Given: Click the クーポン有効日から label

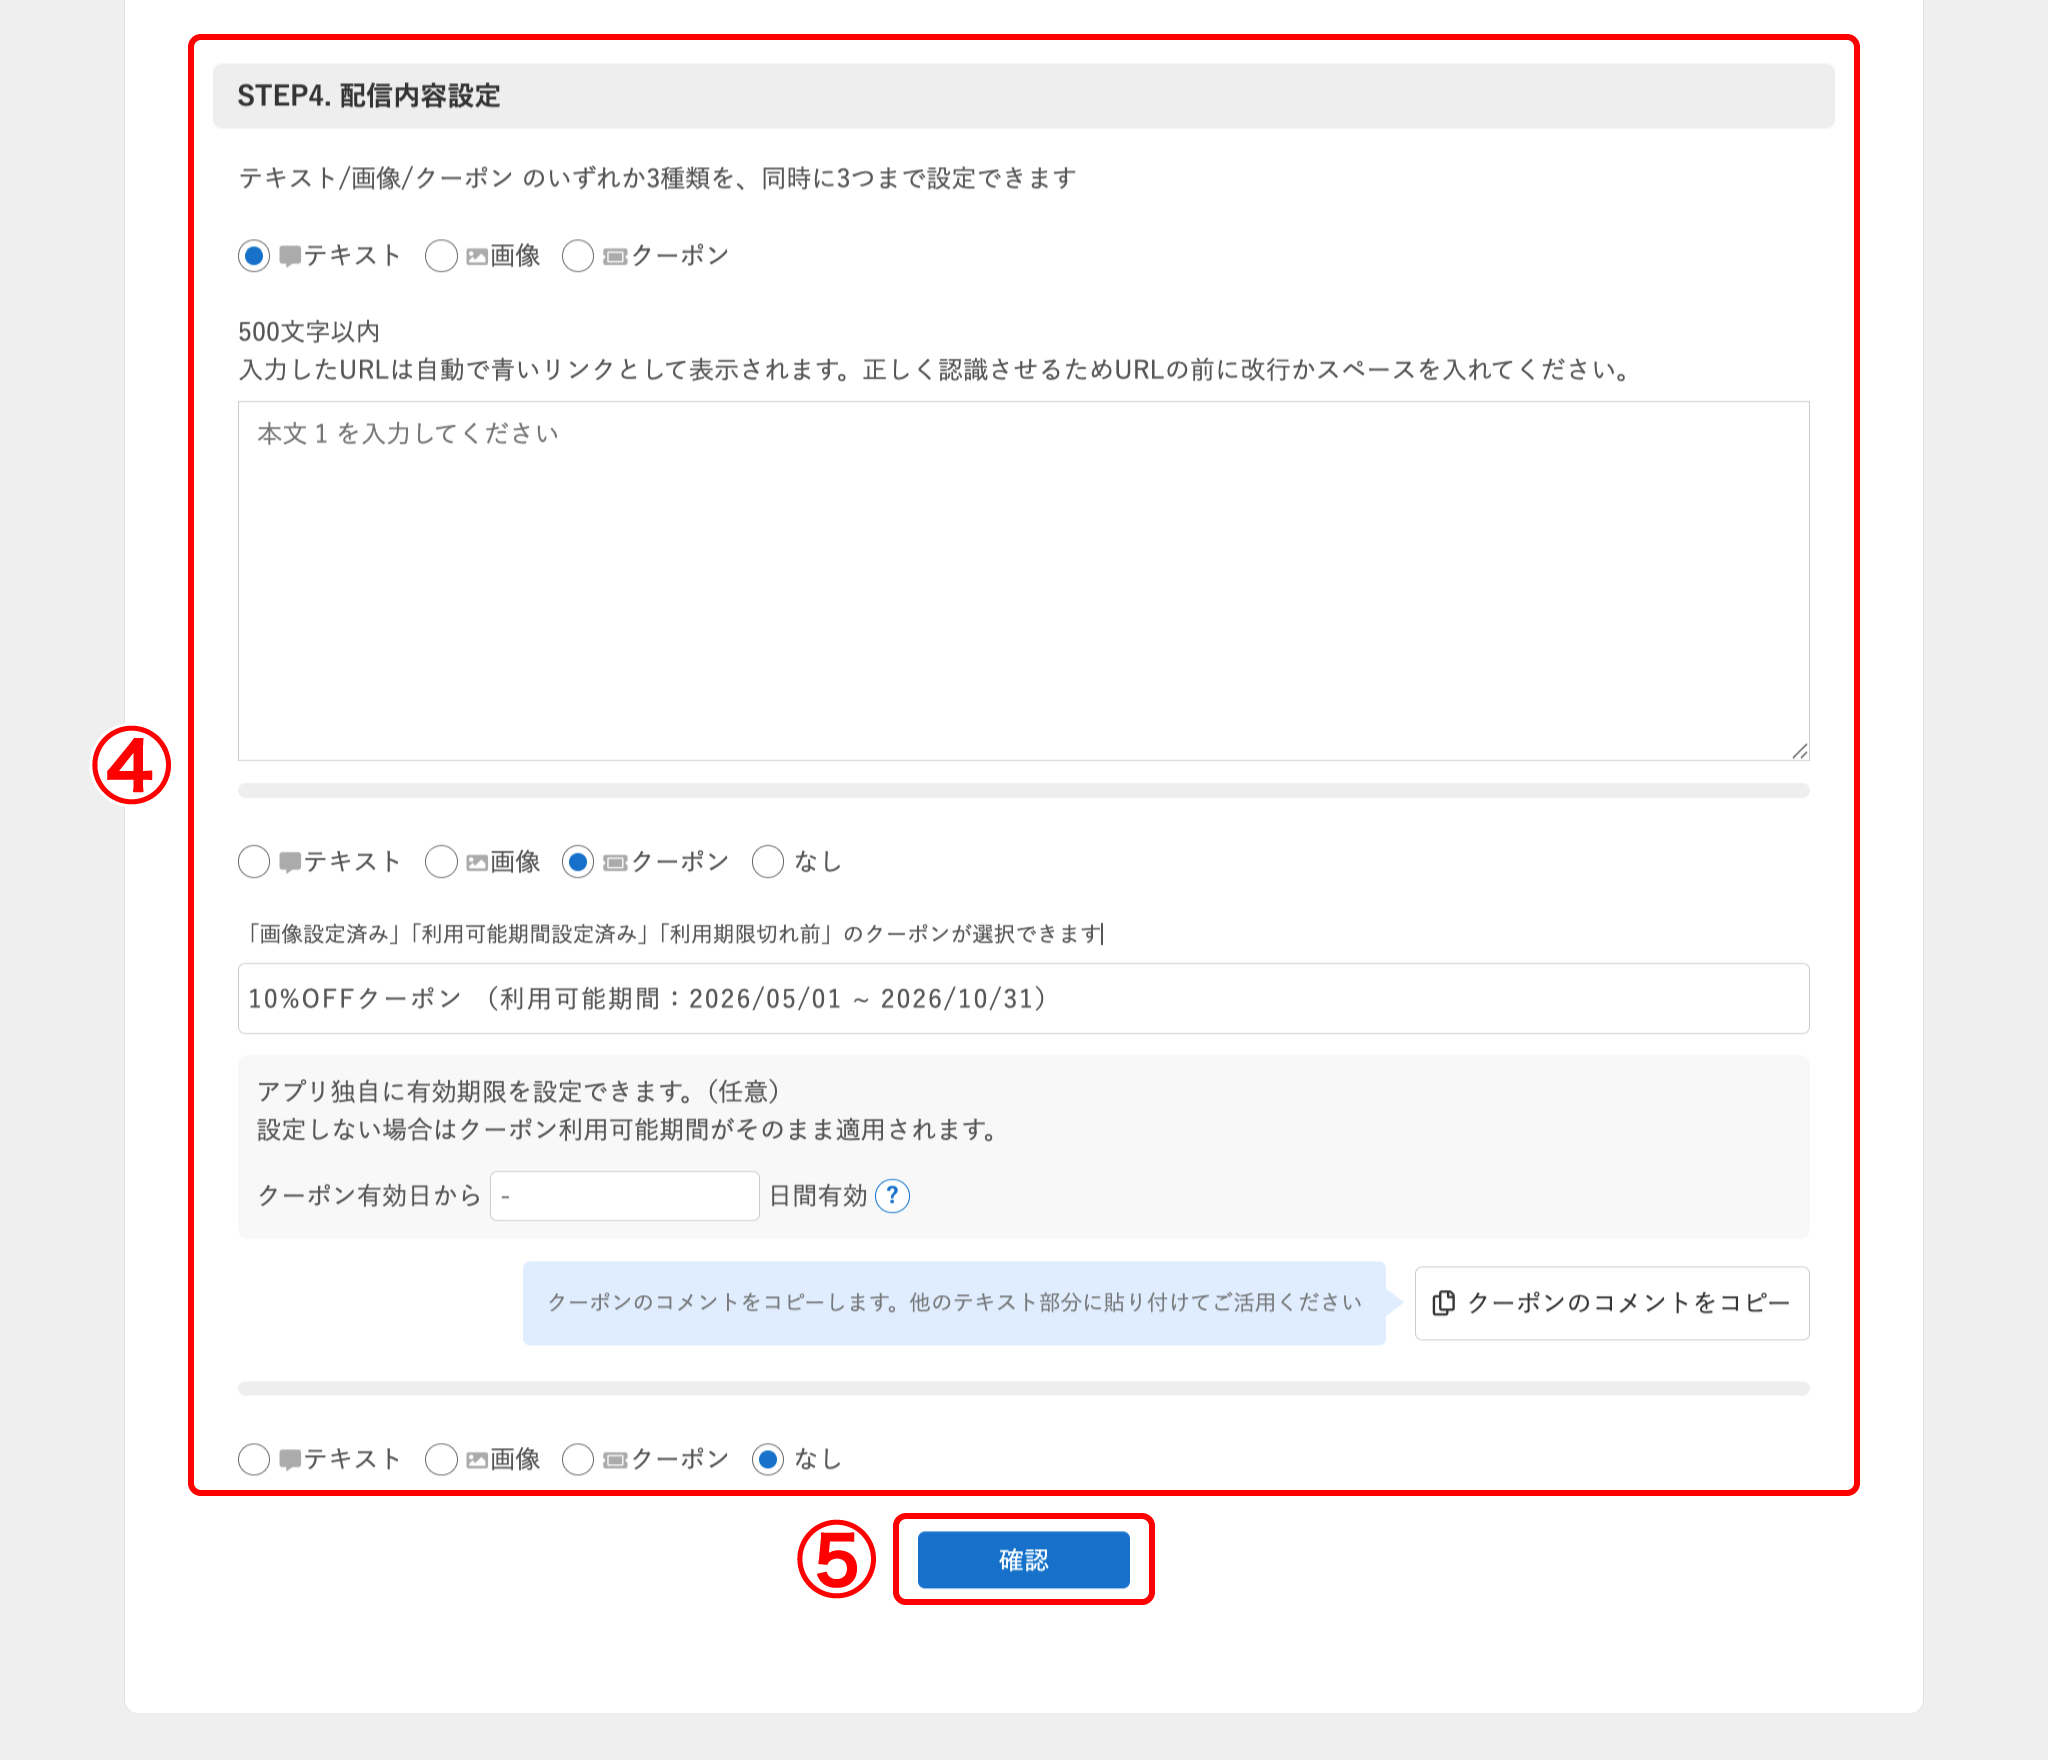Looking at the screenshot, I should click(369, 1196).
